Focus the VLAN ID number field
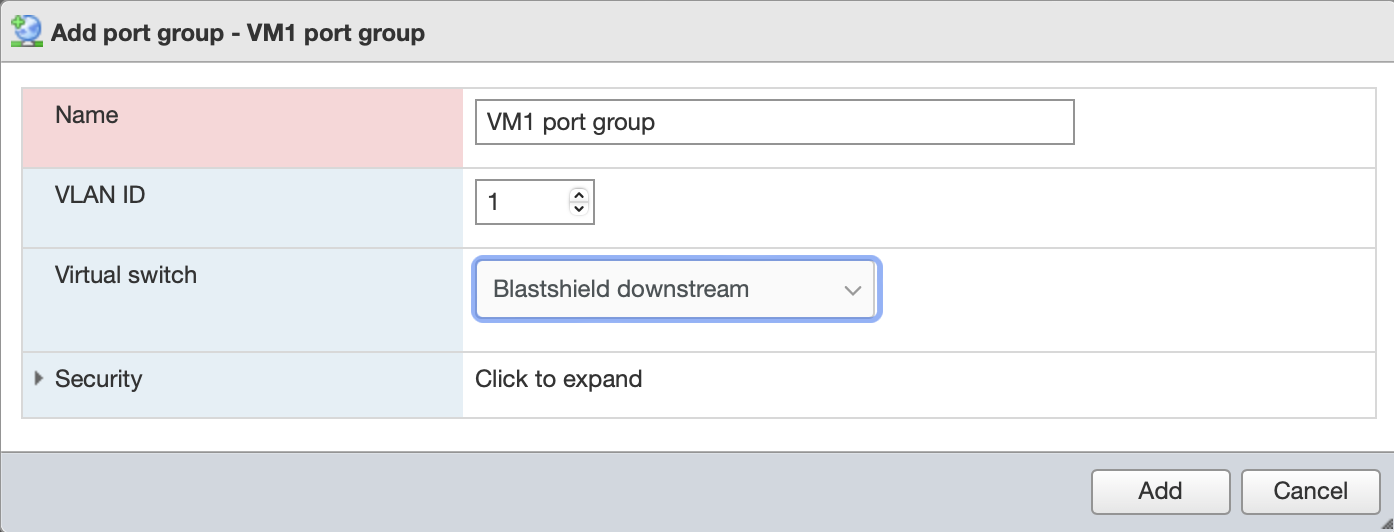This screenshot has height=532, width=1394. (522, 203)
